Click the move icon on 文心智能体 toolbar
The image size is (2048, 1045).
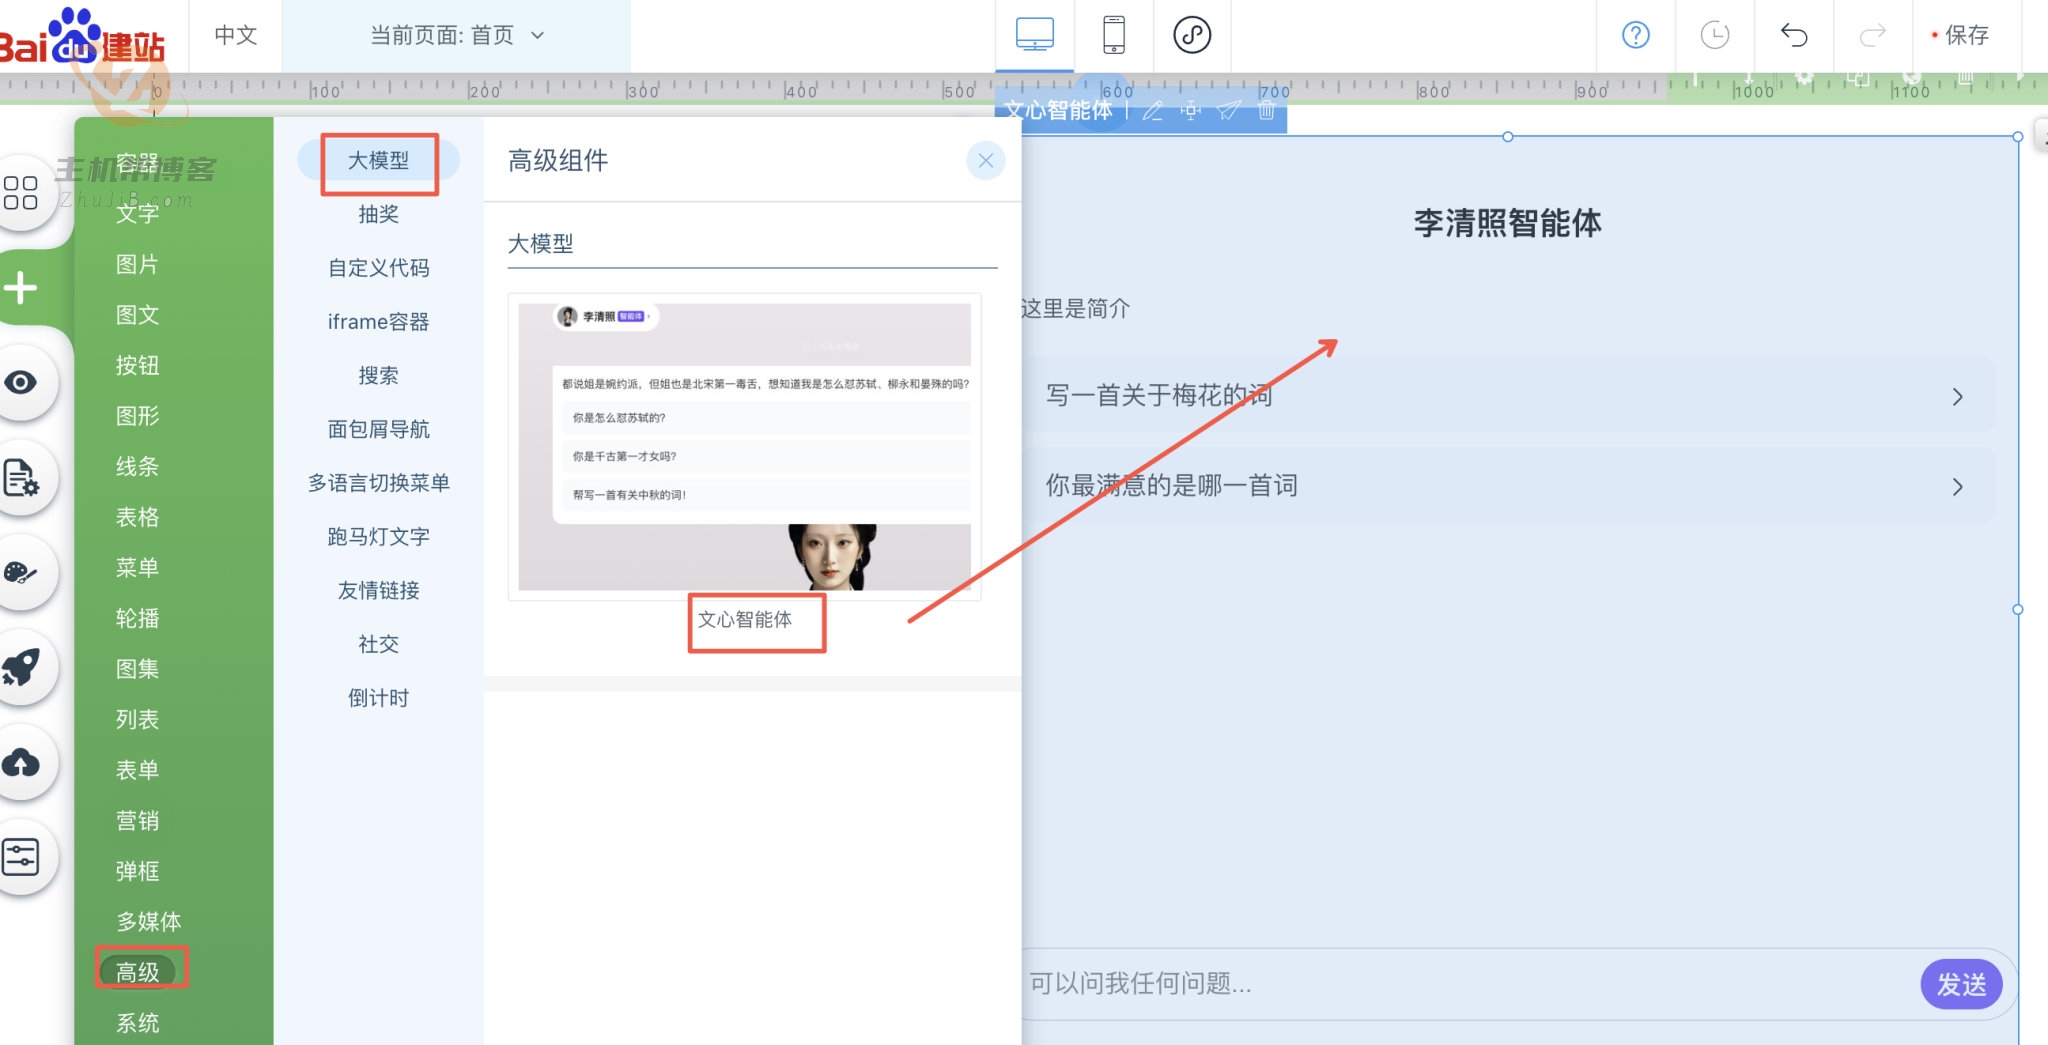1190,110
